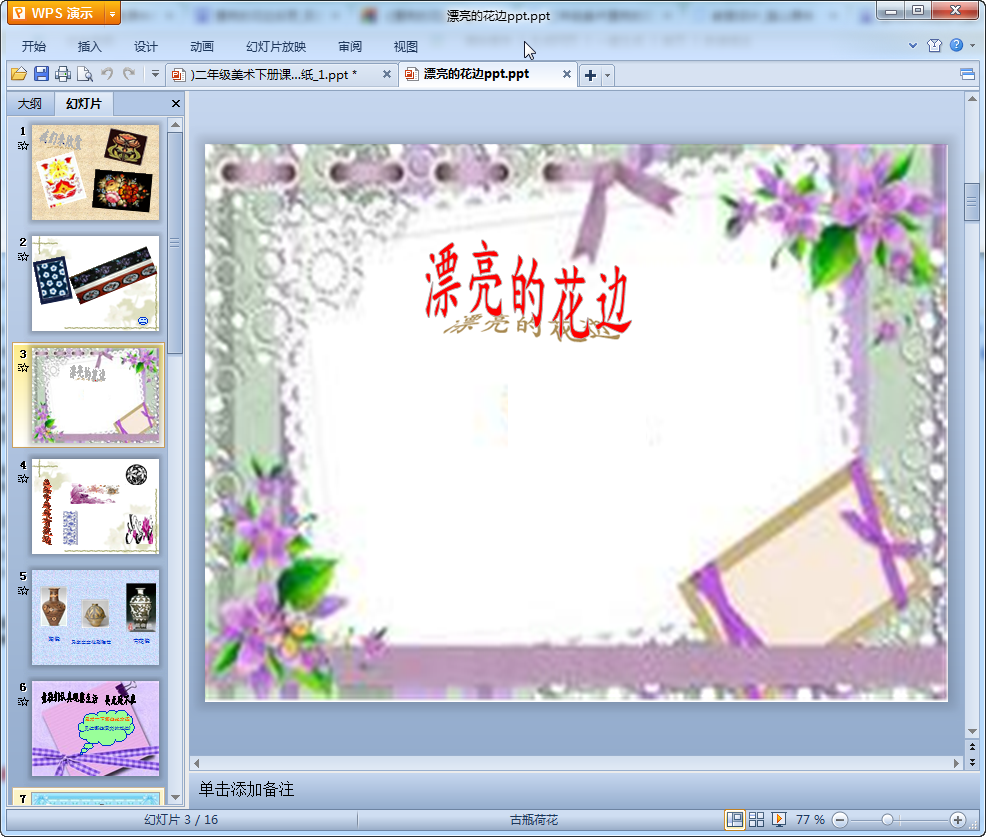
Task: Click horizontal scrollbar right arrow
Action: tap(956, 763)
